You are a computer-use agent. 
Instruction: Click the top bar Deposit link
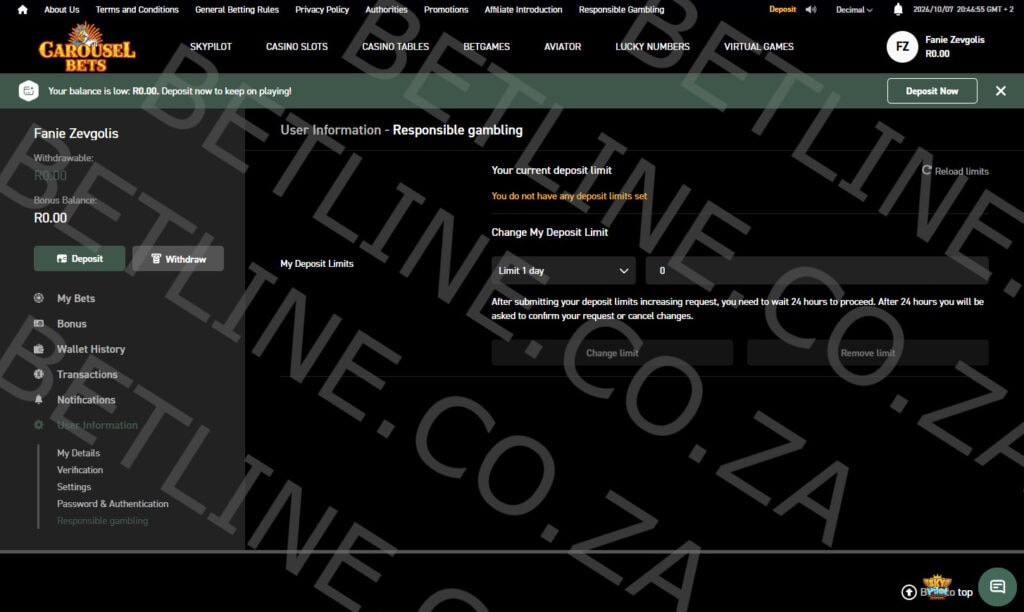(x=782, y=9)
